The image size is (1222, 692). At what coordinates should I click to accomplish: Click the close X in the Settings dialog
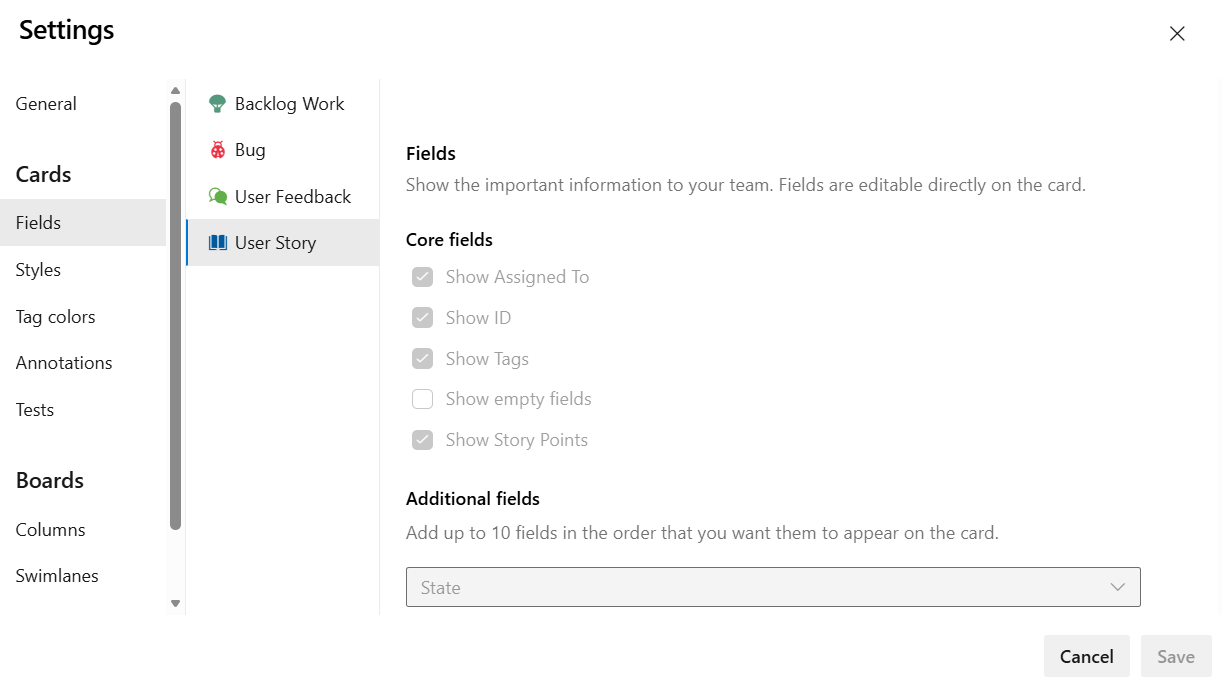(x=1177, y=33)
